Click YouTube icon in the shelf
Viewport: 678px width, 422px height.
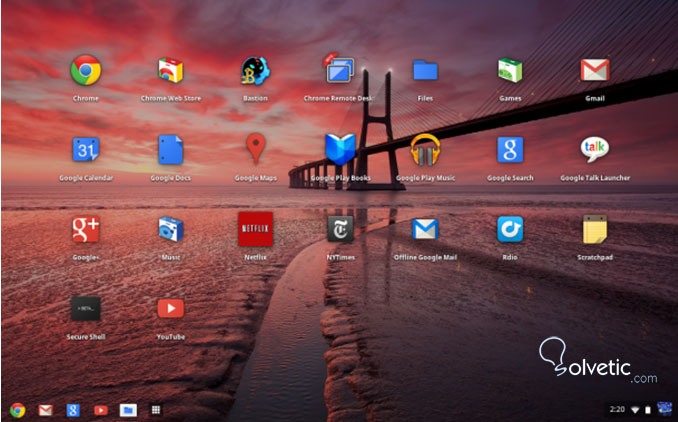(x=101, y=410)
